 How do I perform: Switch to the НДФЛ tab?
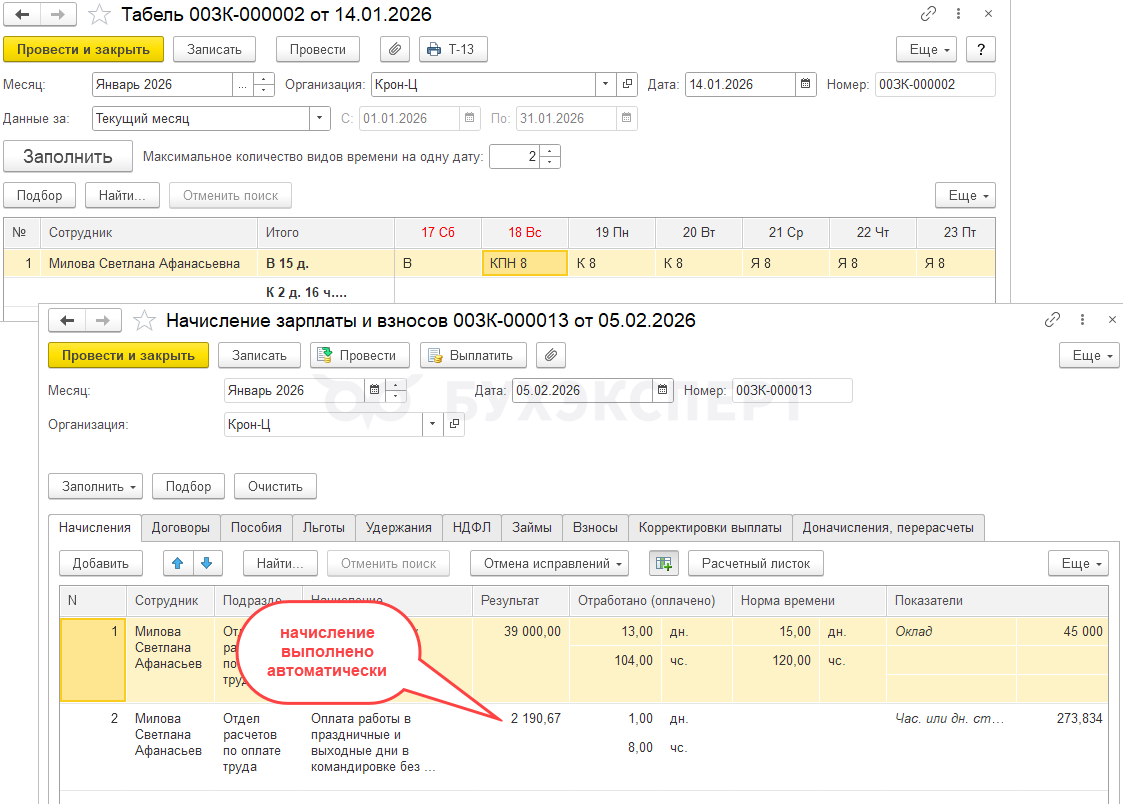coord(471,527)
